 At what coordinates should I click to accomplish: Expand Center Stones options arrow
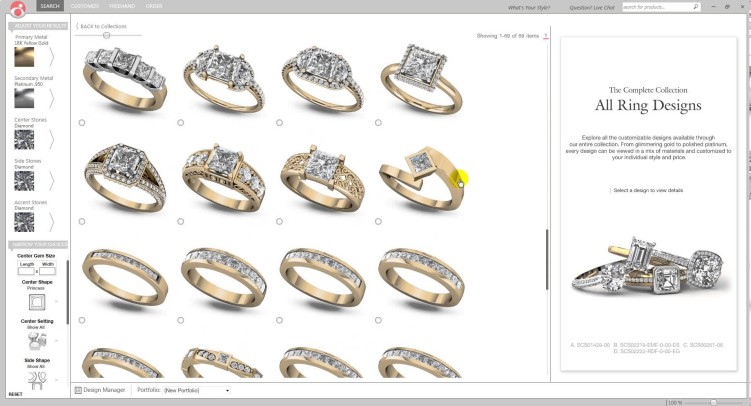52,140
